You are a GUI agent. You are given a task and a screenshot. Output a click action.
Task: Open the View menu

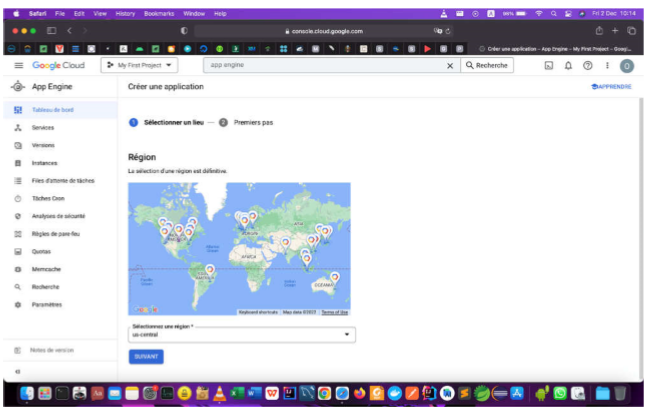100,14
